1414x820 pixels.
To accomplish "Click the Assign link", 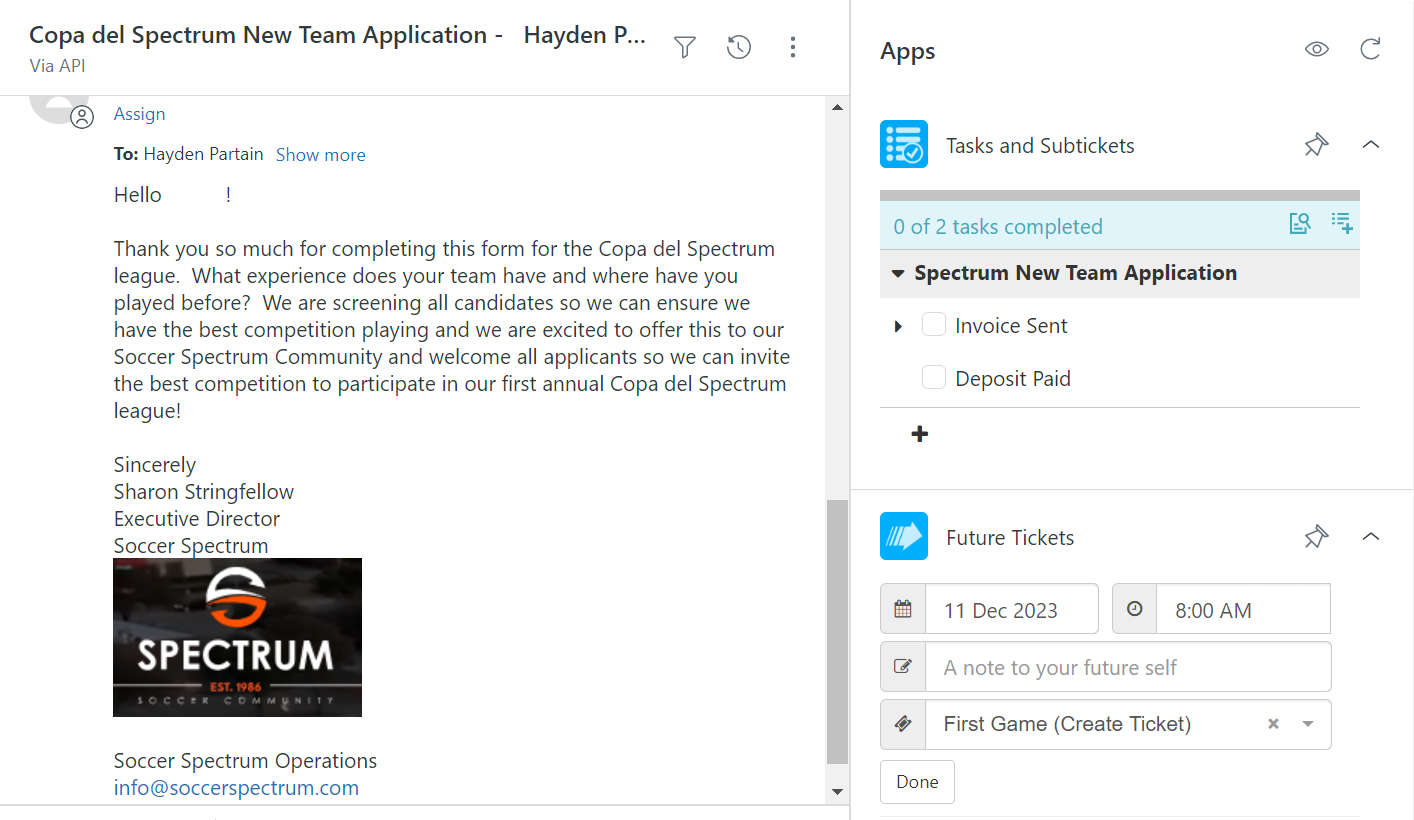I will (x=139, y=114).
